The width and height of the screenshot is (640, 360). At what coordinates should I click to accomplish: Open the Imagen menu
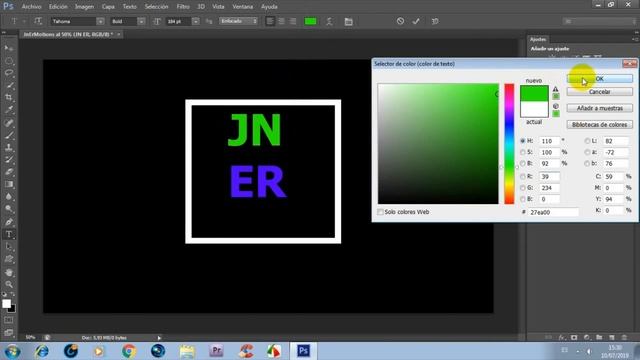point(84,7)
